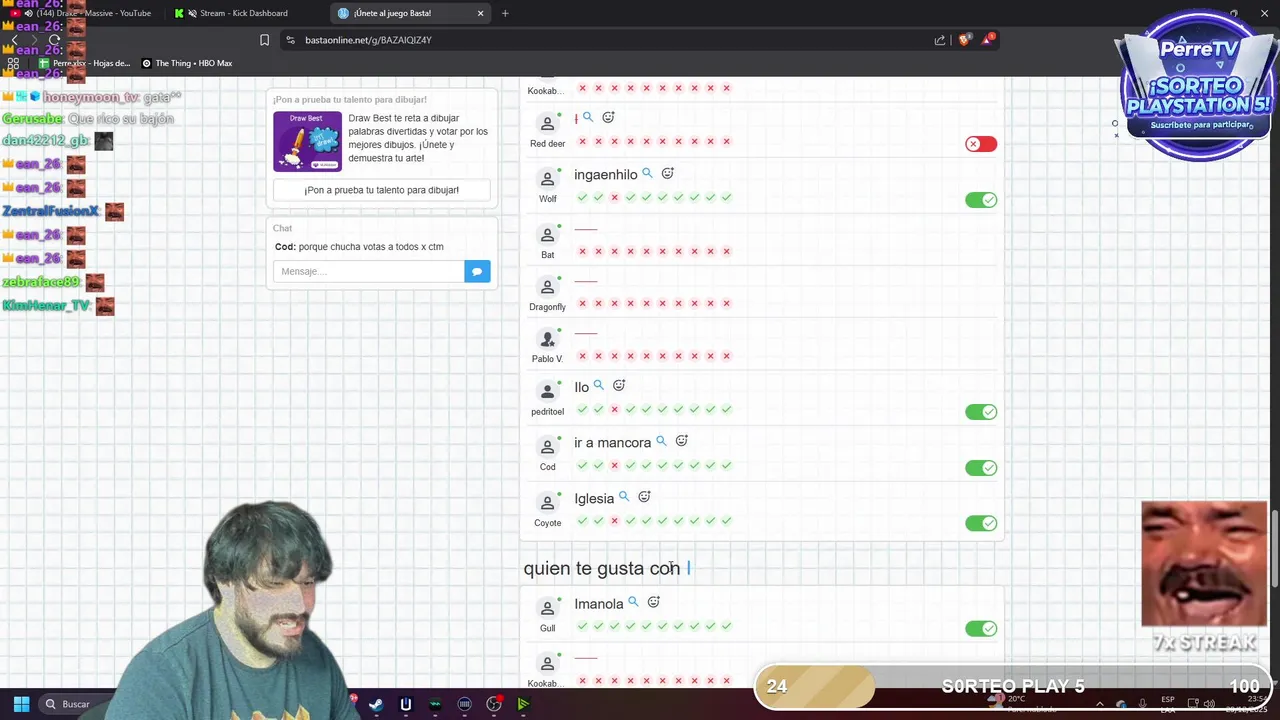Toggle vote for Red deer's answer
Viewport: 1280px width, 720px height.
(981, 144)
